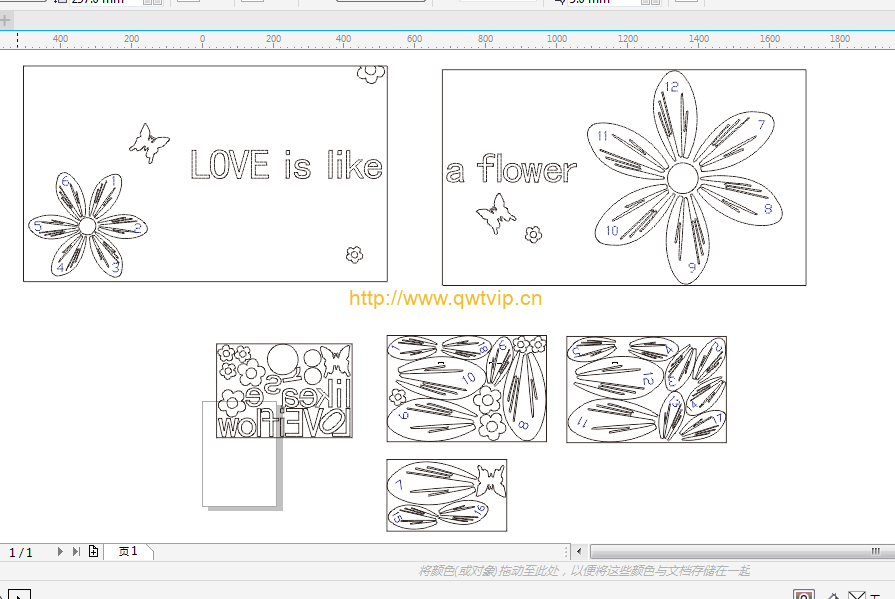Go to the next page arrow

point(60,552)
